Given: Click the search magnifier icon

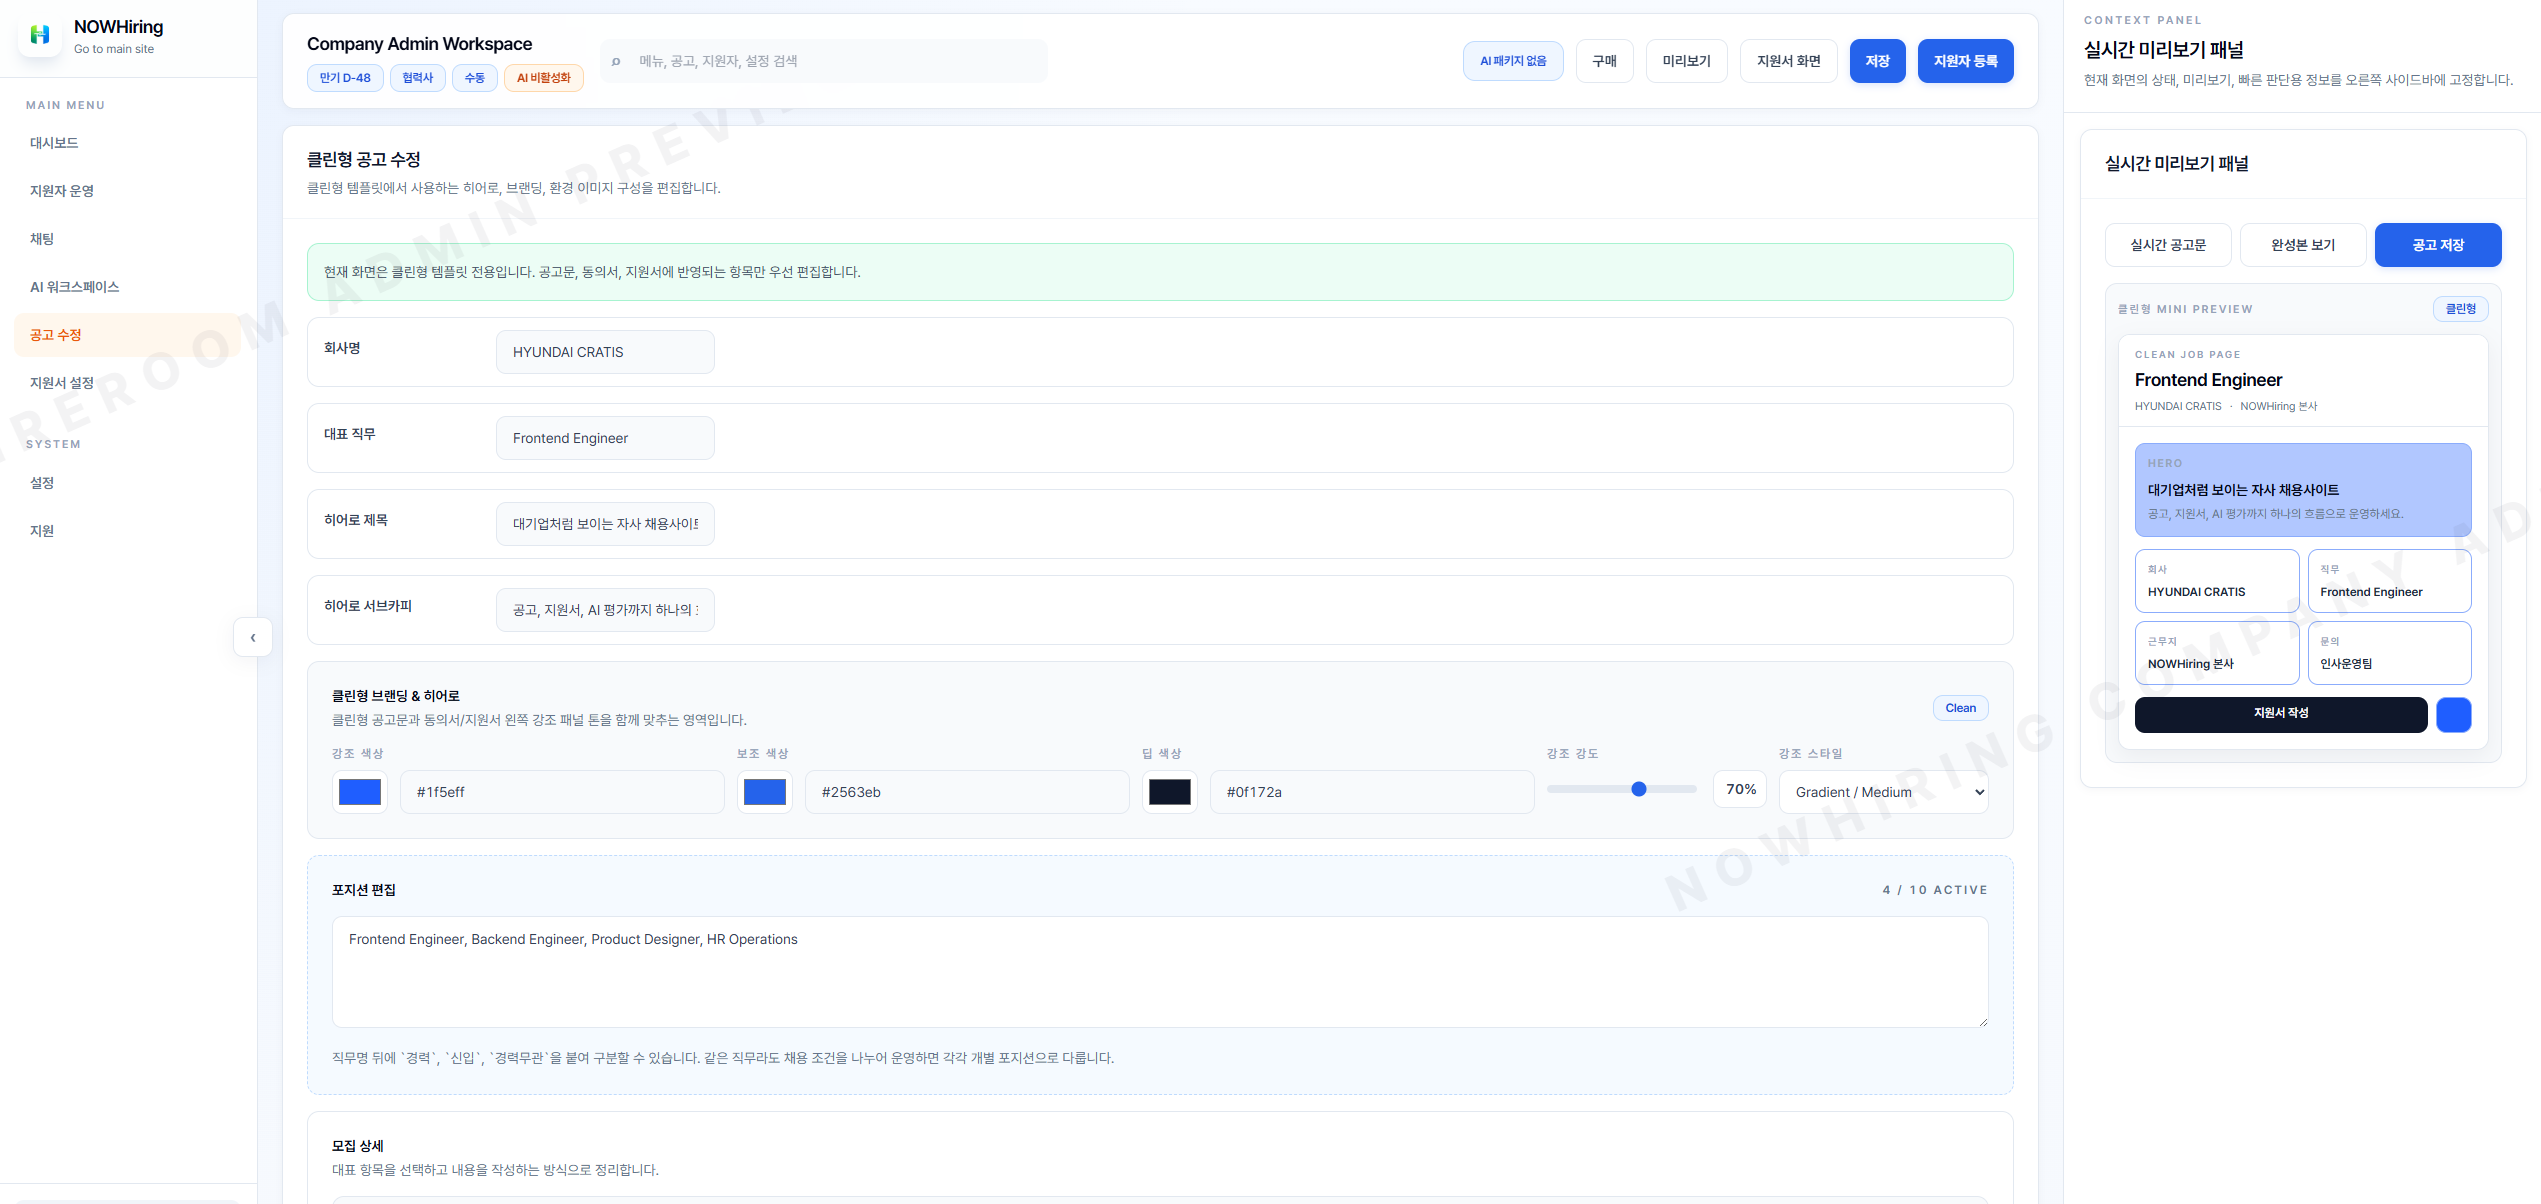Looking at the screenshot, I should 616,61.
